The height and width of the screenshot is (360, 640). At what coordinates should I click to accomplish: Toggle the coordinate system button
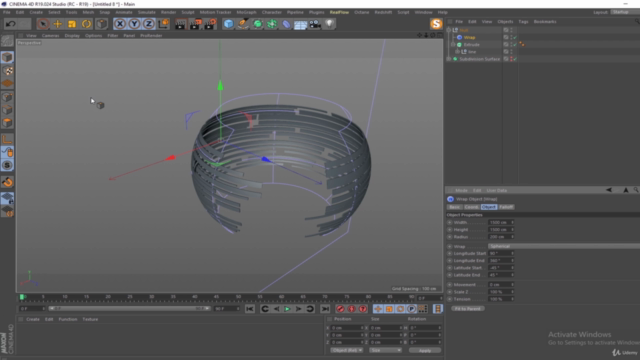[163, 24]
